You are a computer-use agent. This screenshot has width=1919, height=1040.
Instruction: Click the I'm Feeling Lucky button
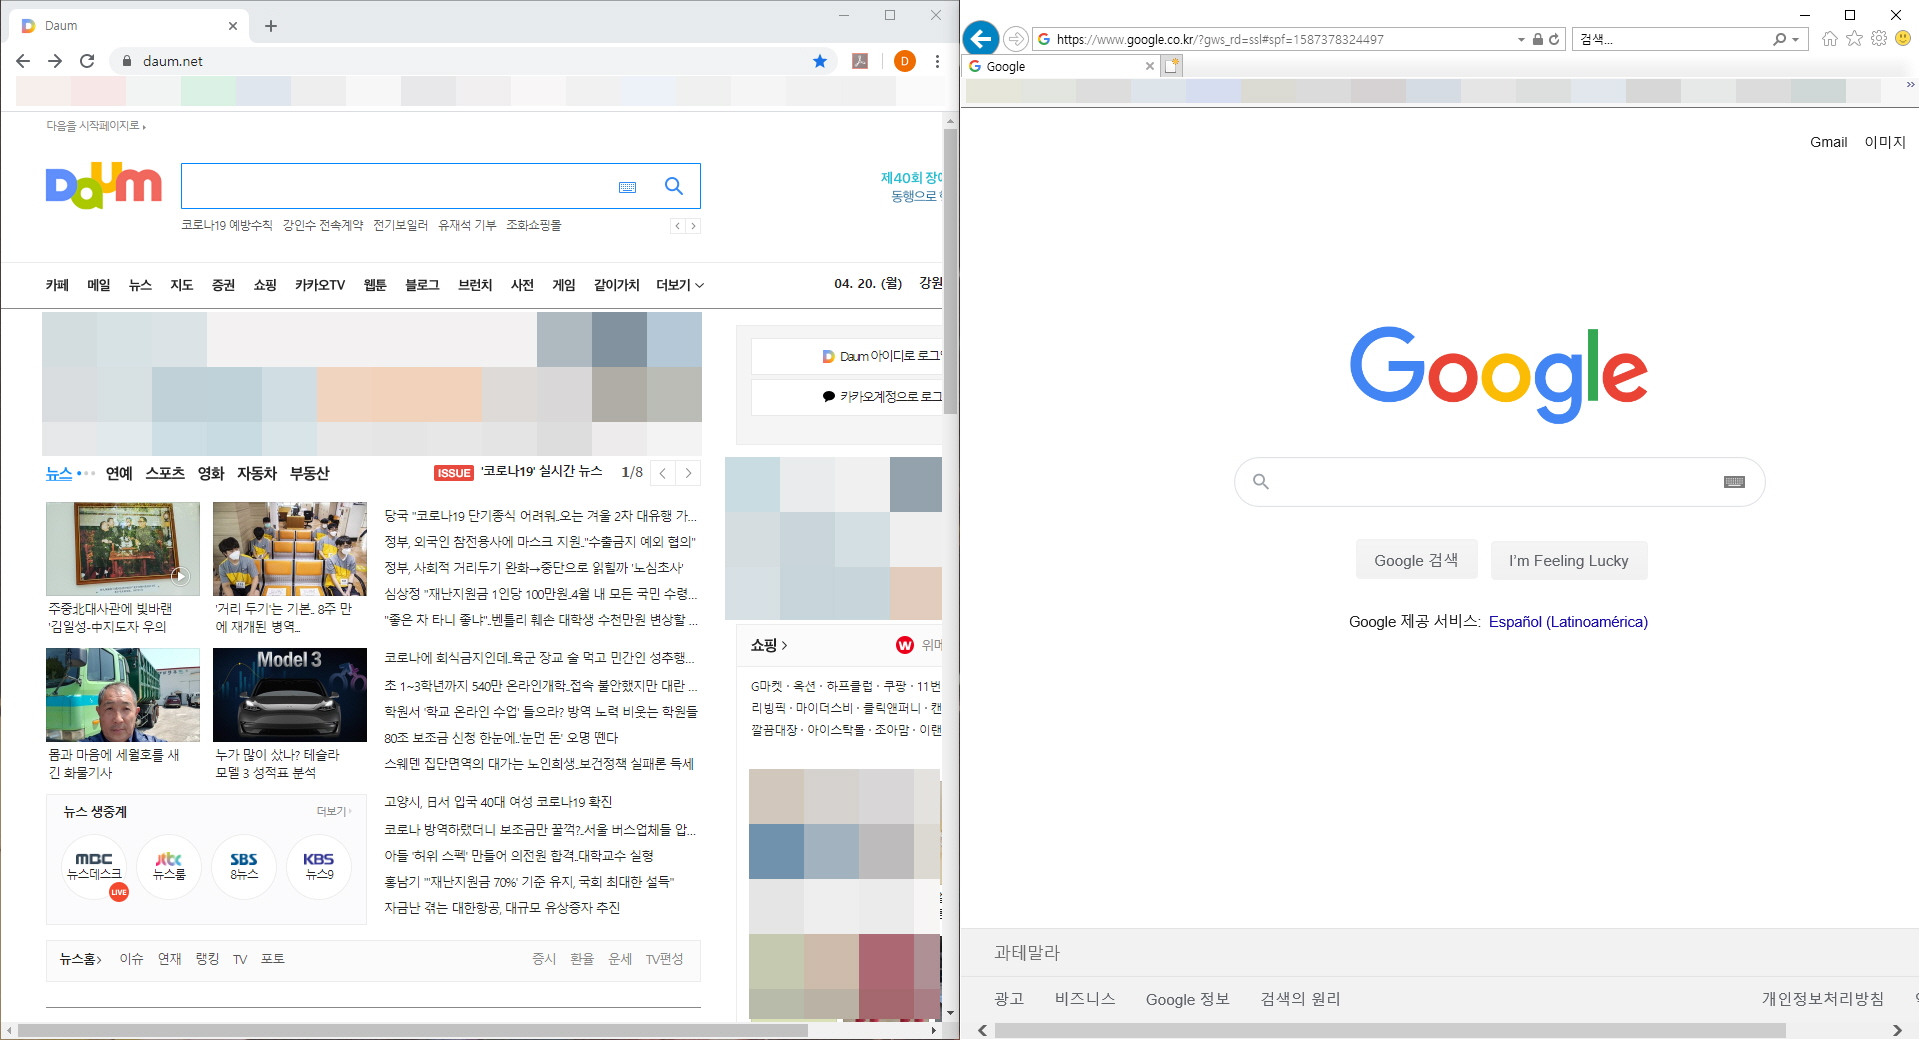[x=1569, y=560]
